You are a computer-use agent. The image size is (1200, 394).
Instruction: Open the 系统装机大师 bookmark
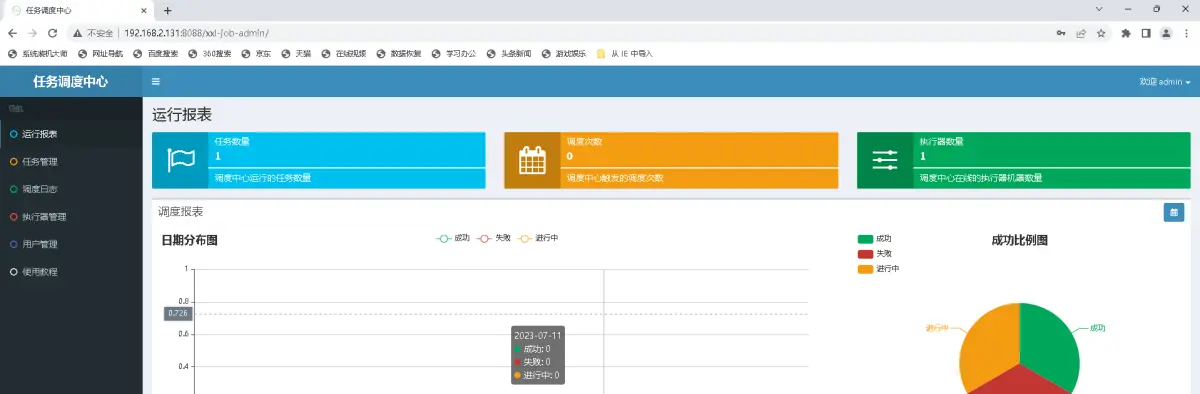click(x=38, y=53)
